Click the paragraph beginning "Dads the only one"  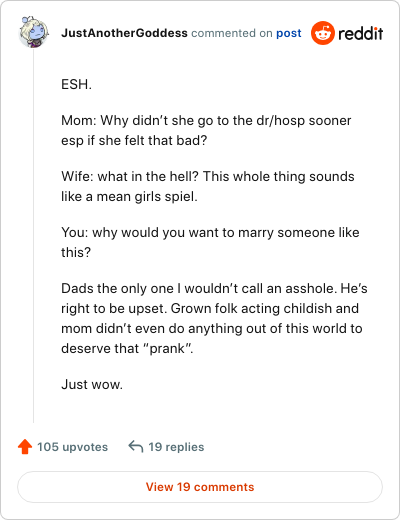(x=214, y=318)
